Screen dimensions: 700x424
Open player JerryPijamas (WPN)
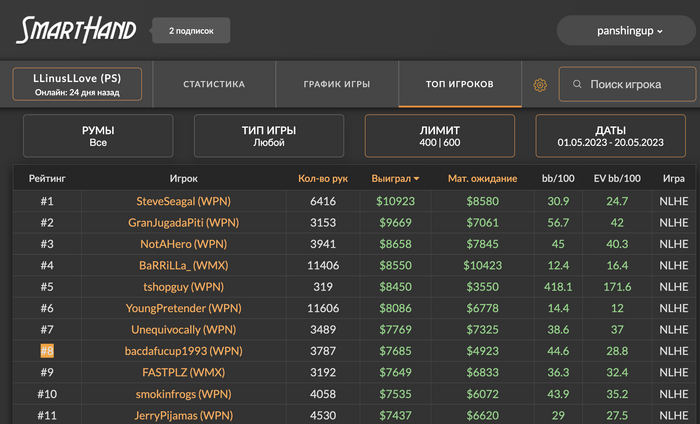(x=183, y=416)
